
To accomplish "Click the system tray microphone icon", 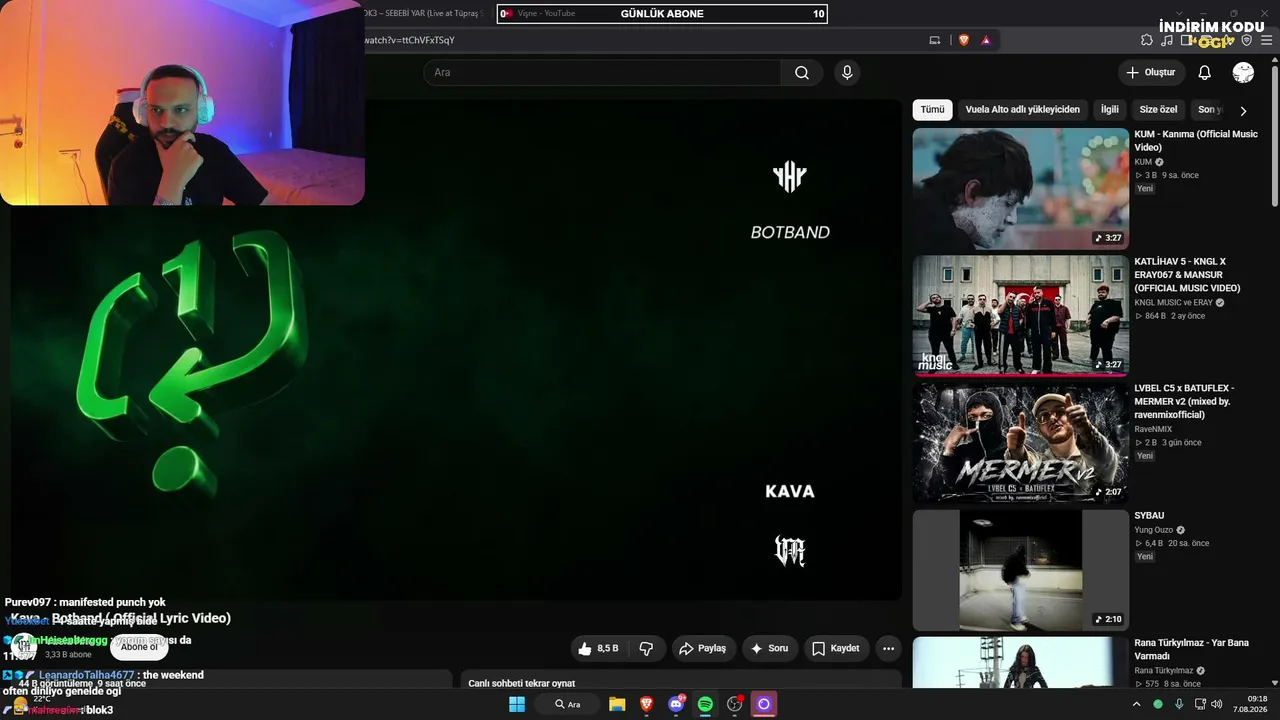I will point(1179,704).
